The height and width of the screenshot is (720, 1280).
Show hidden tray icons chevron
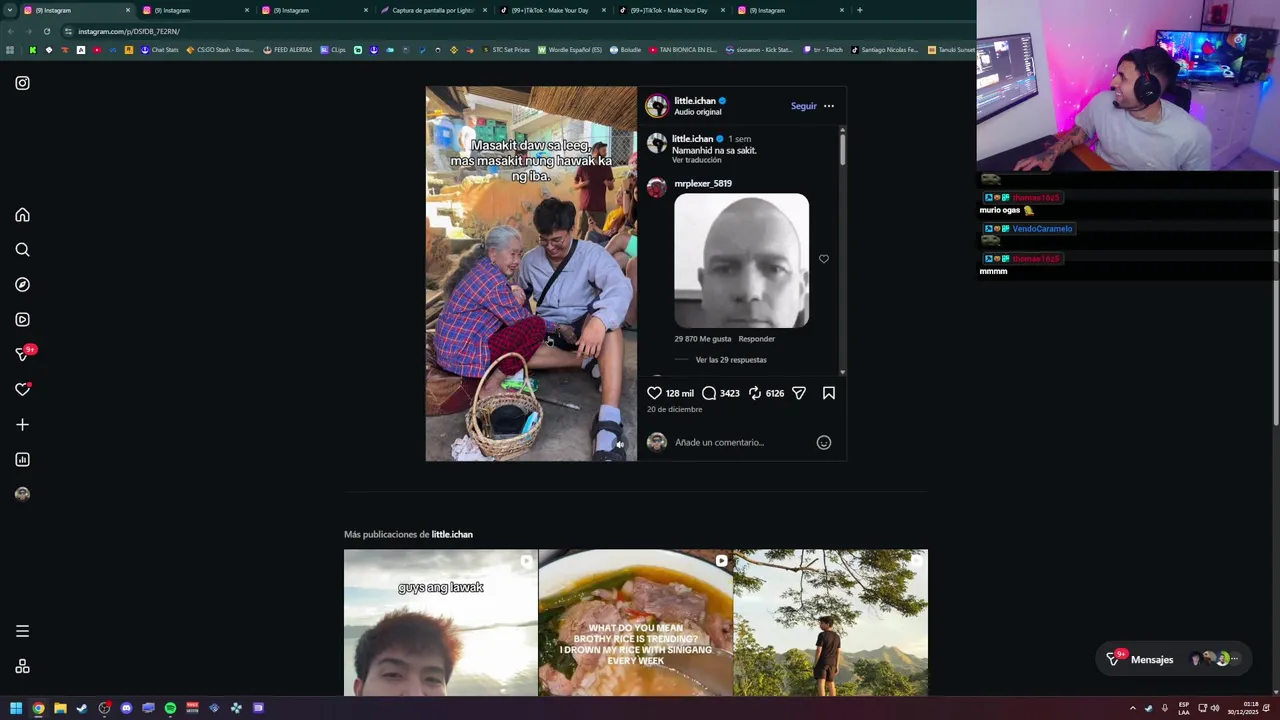point(1133,708)
